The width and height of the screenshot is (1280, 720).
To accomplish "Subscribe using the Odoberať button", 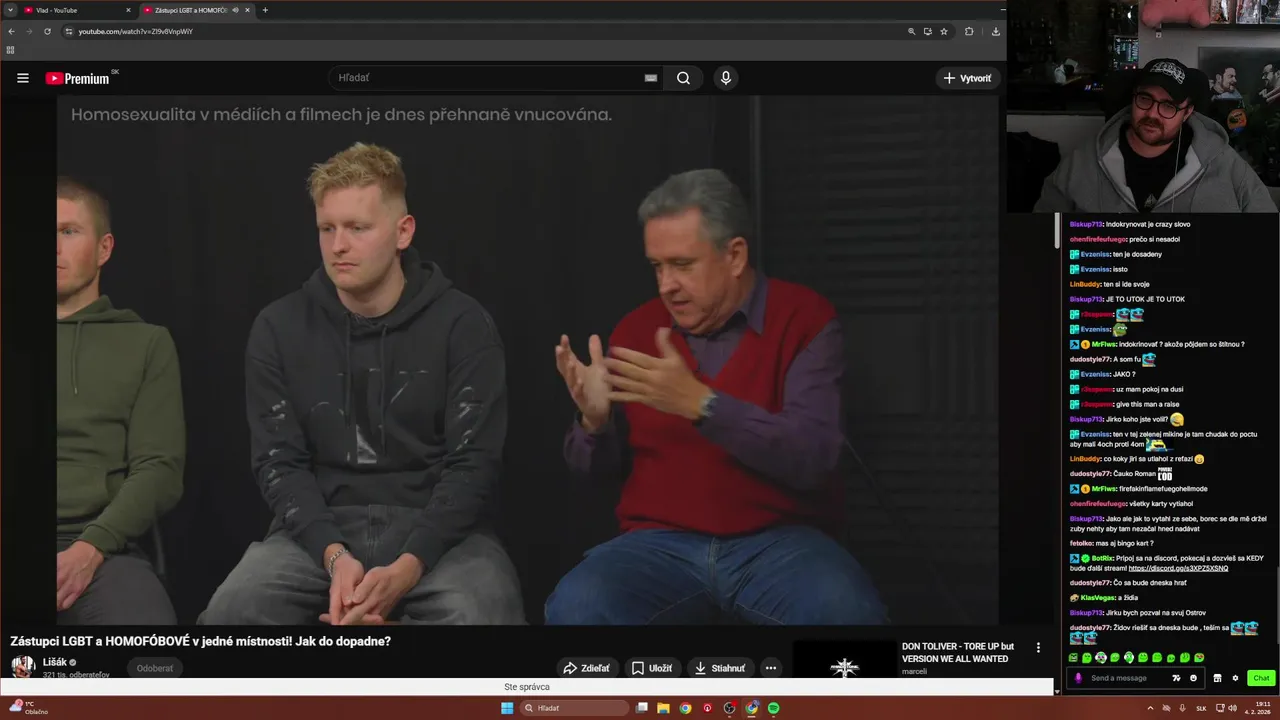I will tap(155, 668).
